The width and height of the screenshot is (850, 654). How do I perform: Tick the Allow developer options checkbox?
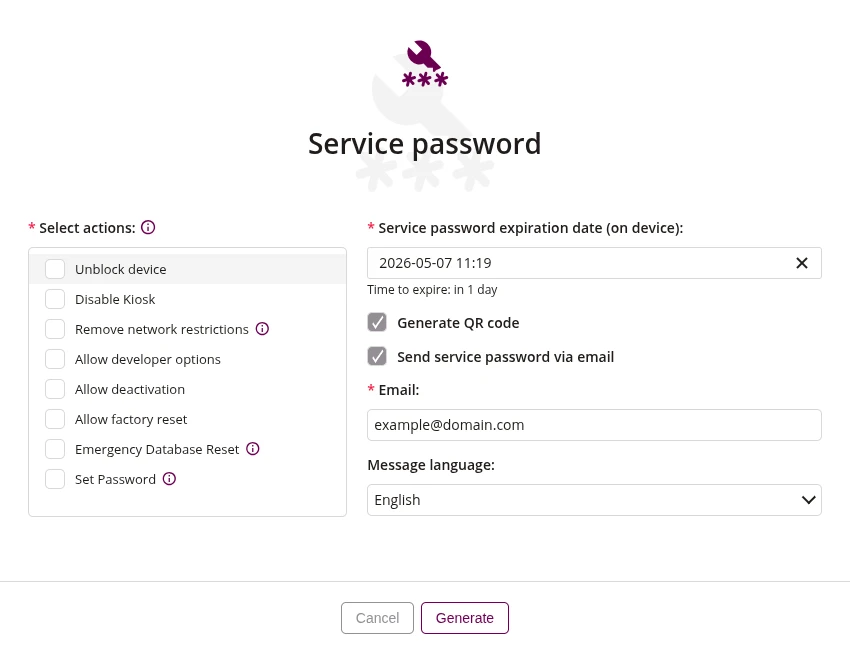55,359
